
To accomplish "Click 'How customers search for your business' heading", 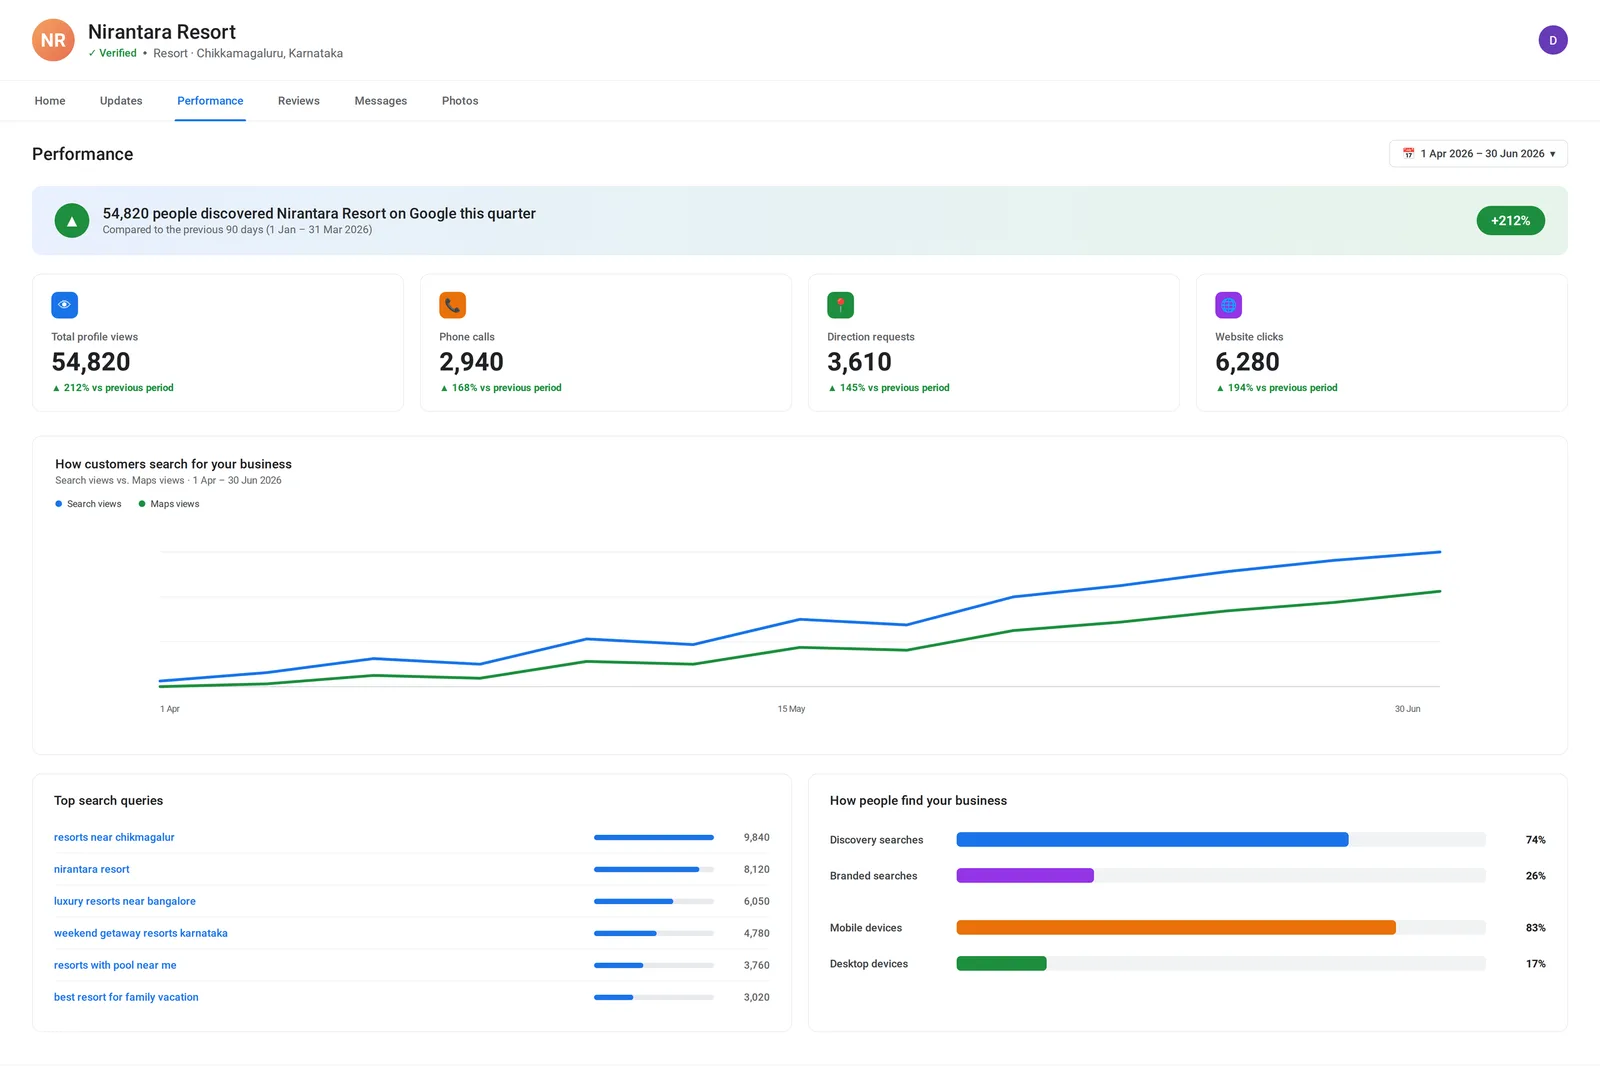I will pyautogui.click(x=173, y=464).
